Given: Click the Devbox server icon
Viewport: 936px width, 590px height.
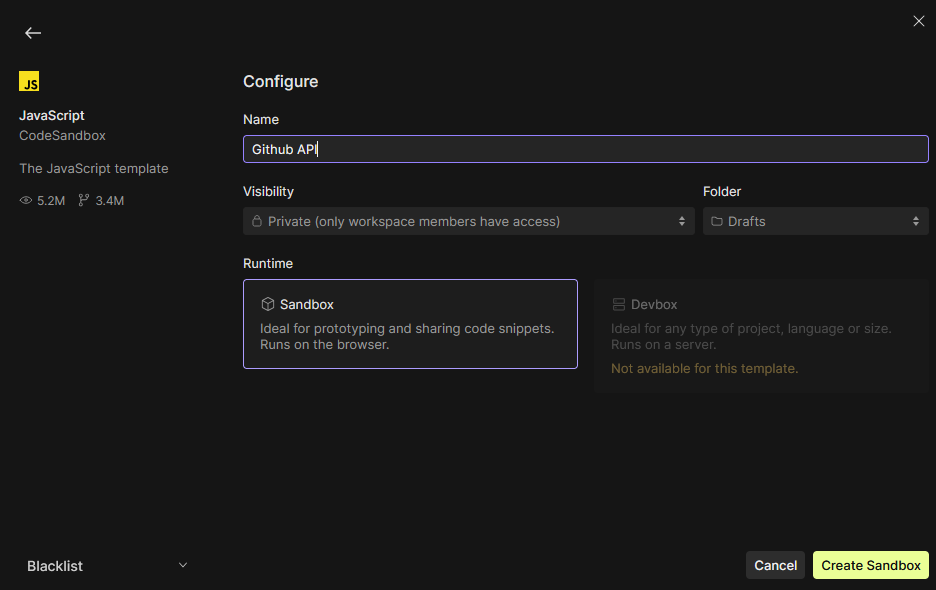Looking at the screenshot, I should (618, 304).
